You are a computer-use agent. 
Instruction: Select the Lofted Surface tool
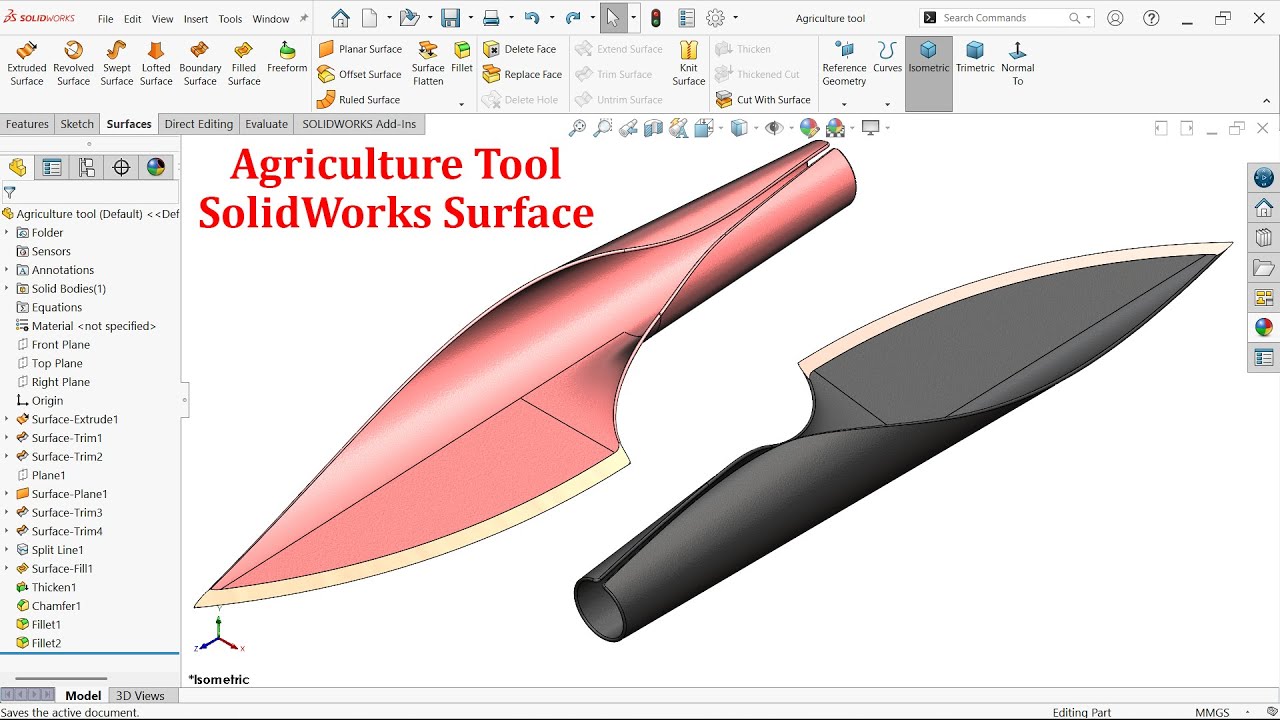tap(156, 63)
